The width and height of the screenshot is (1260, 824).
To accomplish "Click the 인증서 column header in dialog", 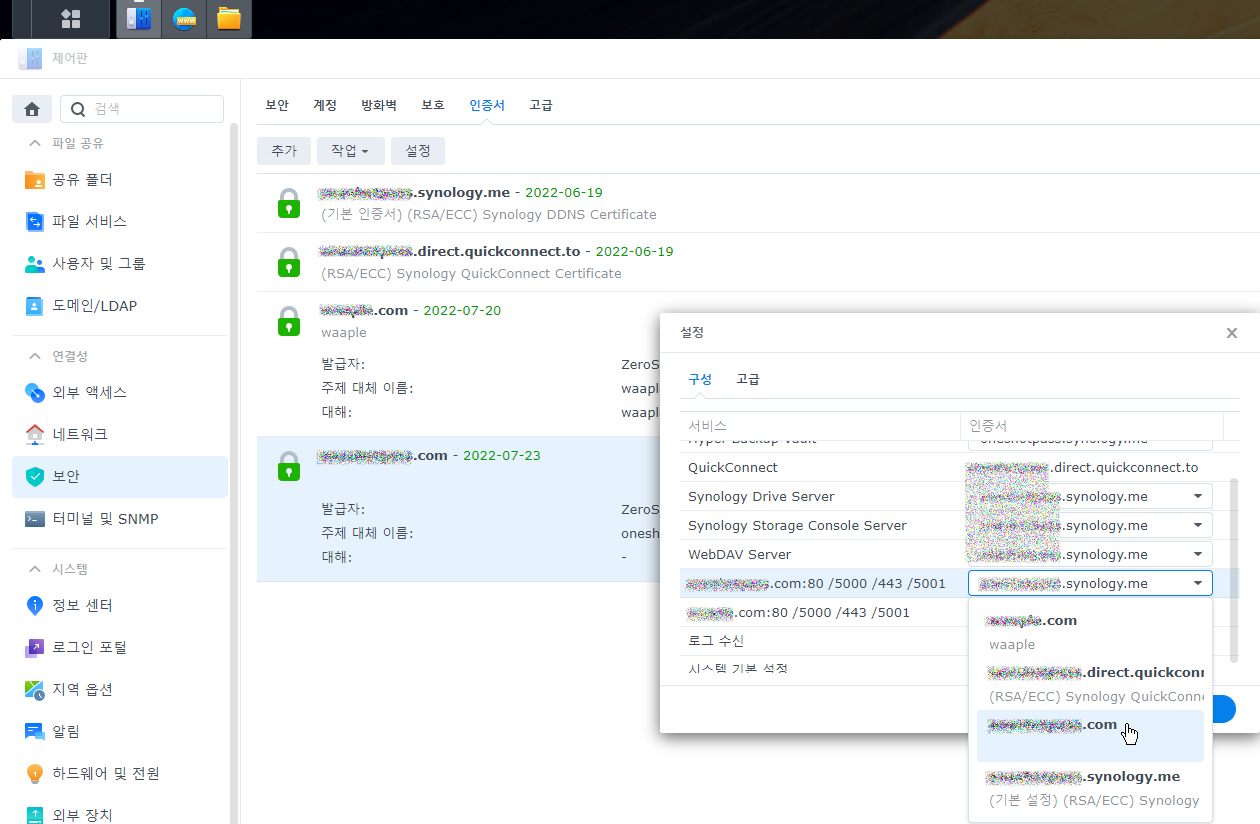I will click(x=1092, y=426).
